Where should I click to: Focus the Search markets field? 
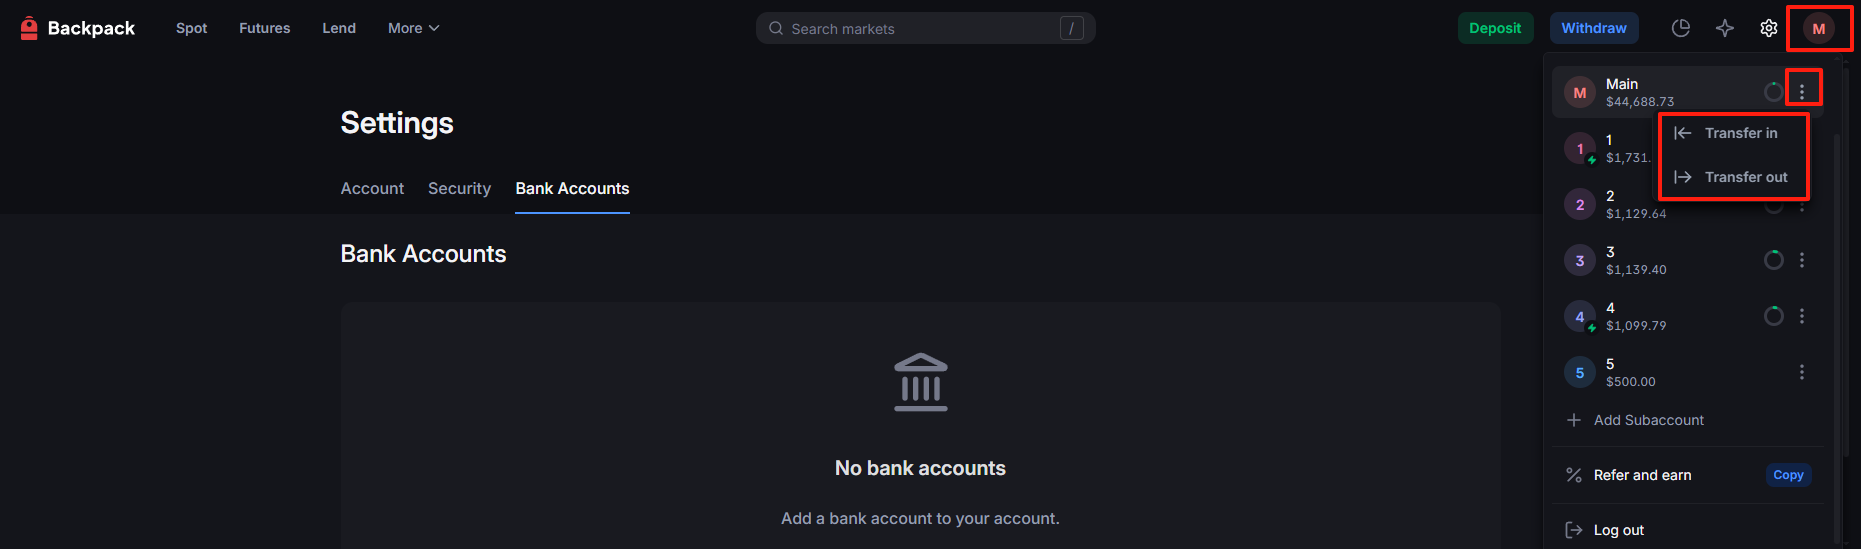(x=925, y=29)
